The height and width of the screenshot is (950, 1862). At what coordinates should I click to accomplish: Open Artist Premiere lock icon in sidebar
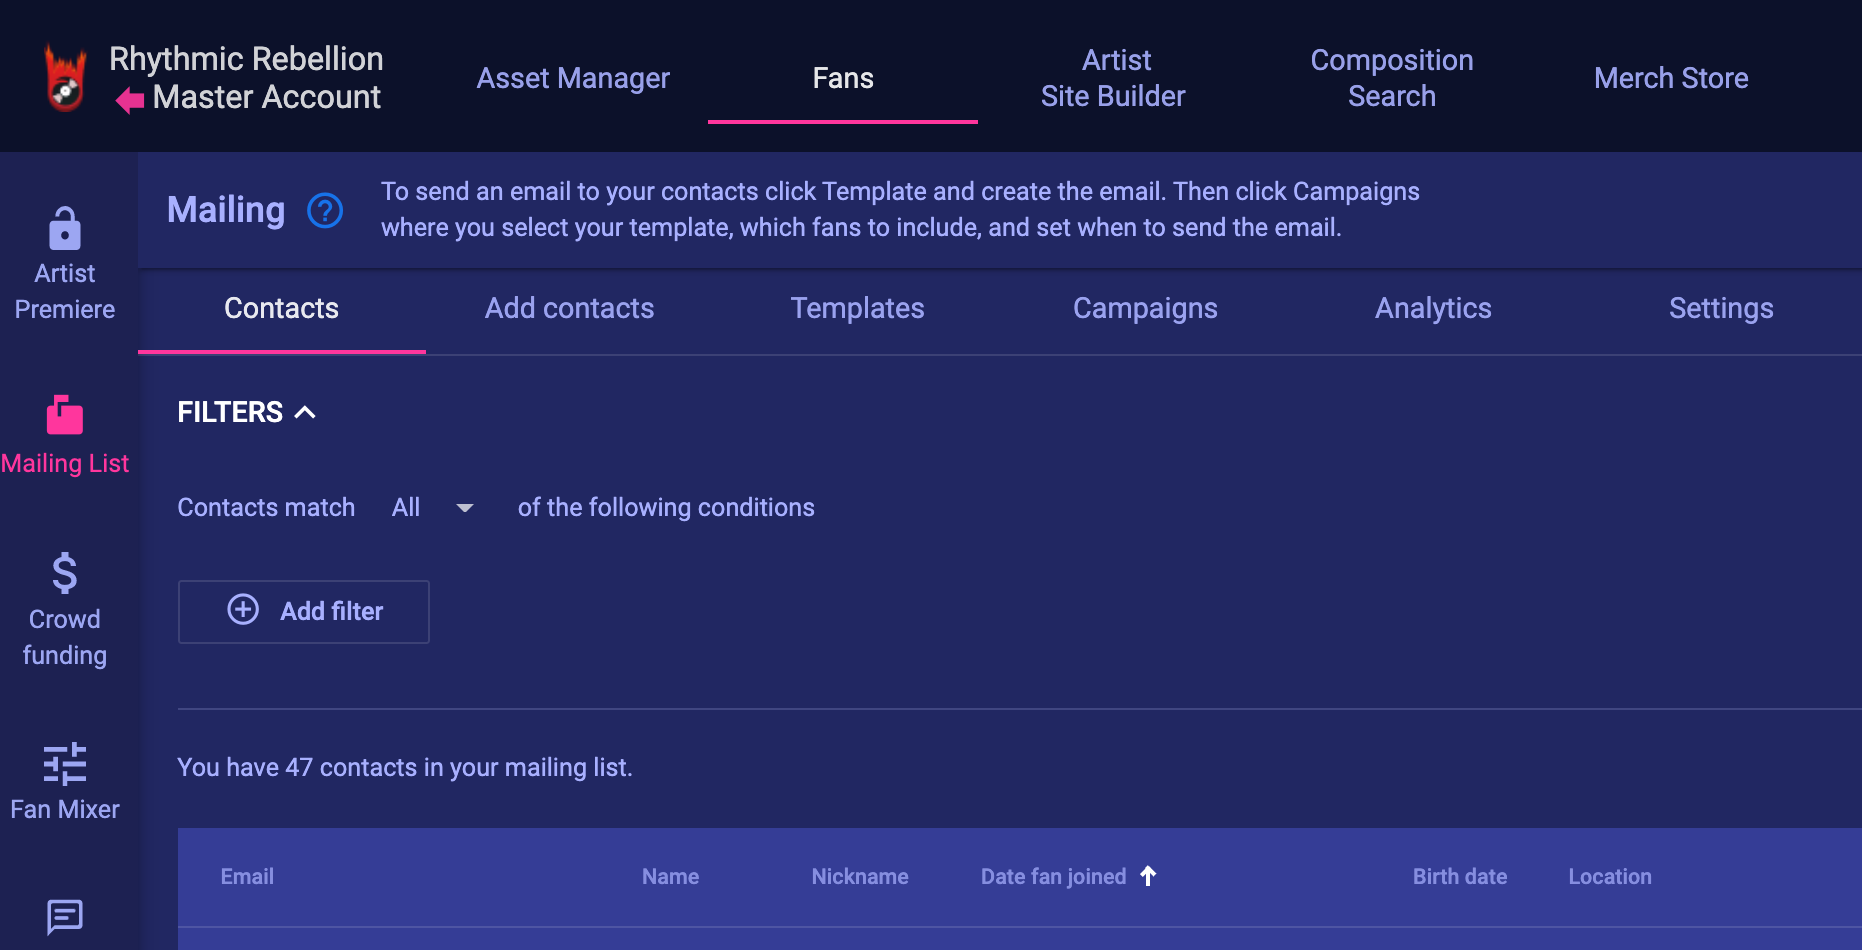[x=65, y=228]
